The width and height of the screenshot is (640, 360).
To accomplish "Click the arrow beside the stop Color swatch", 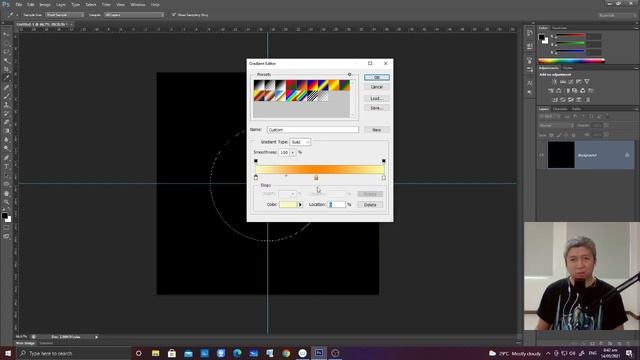I will pyautogui.click(x=300, y=204).
